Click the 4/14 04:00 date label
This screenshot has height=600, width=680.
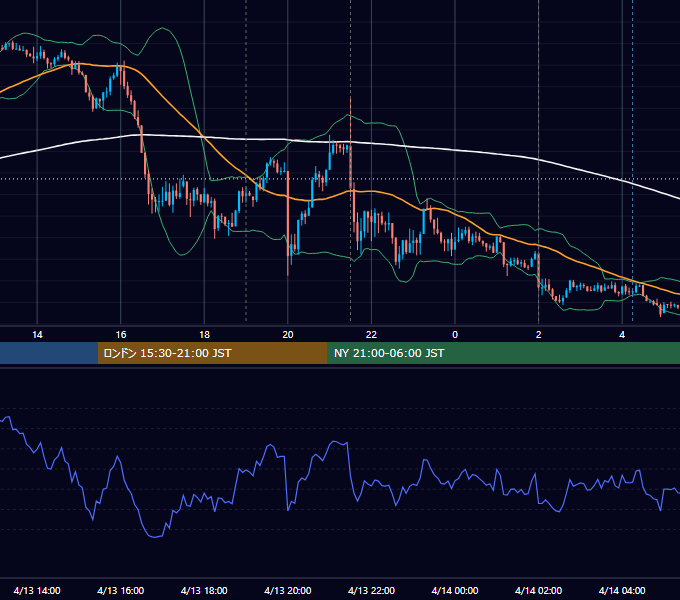[x=622, y=590]
